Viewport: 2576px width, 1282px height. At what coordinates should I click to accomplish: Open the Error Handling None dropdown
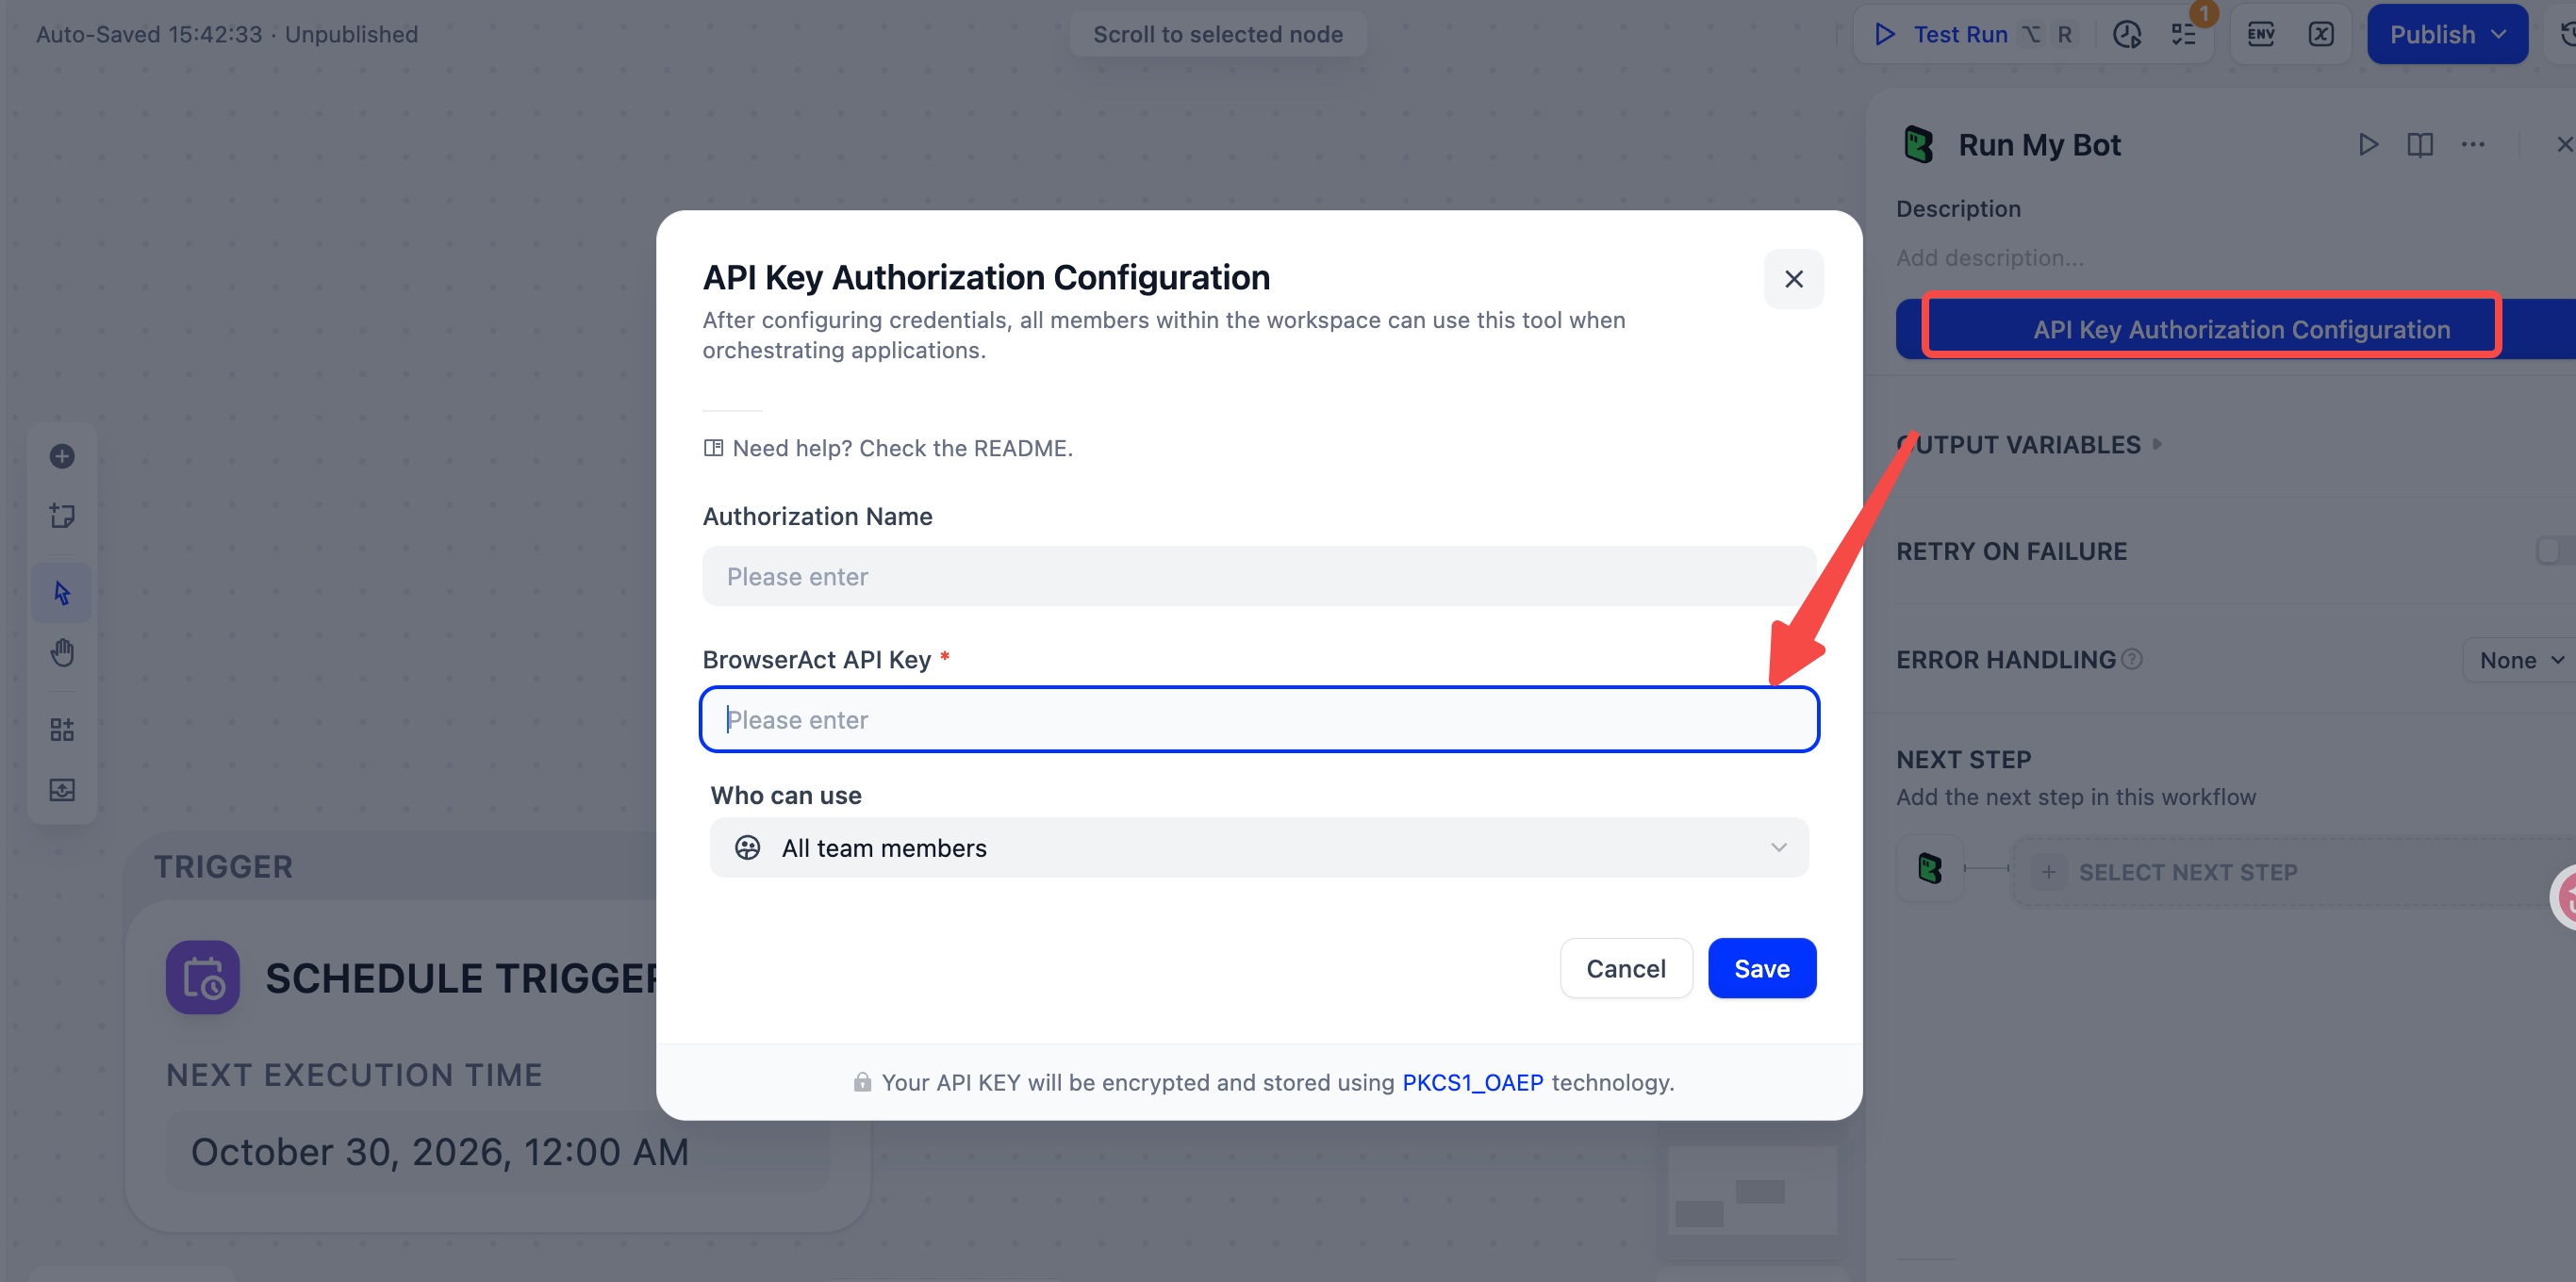(x=2520, y=660)
